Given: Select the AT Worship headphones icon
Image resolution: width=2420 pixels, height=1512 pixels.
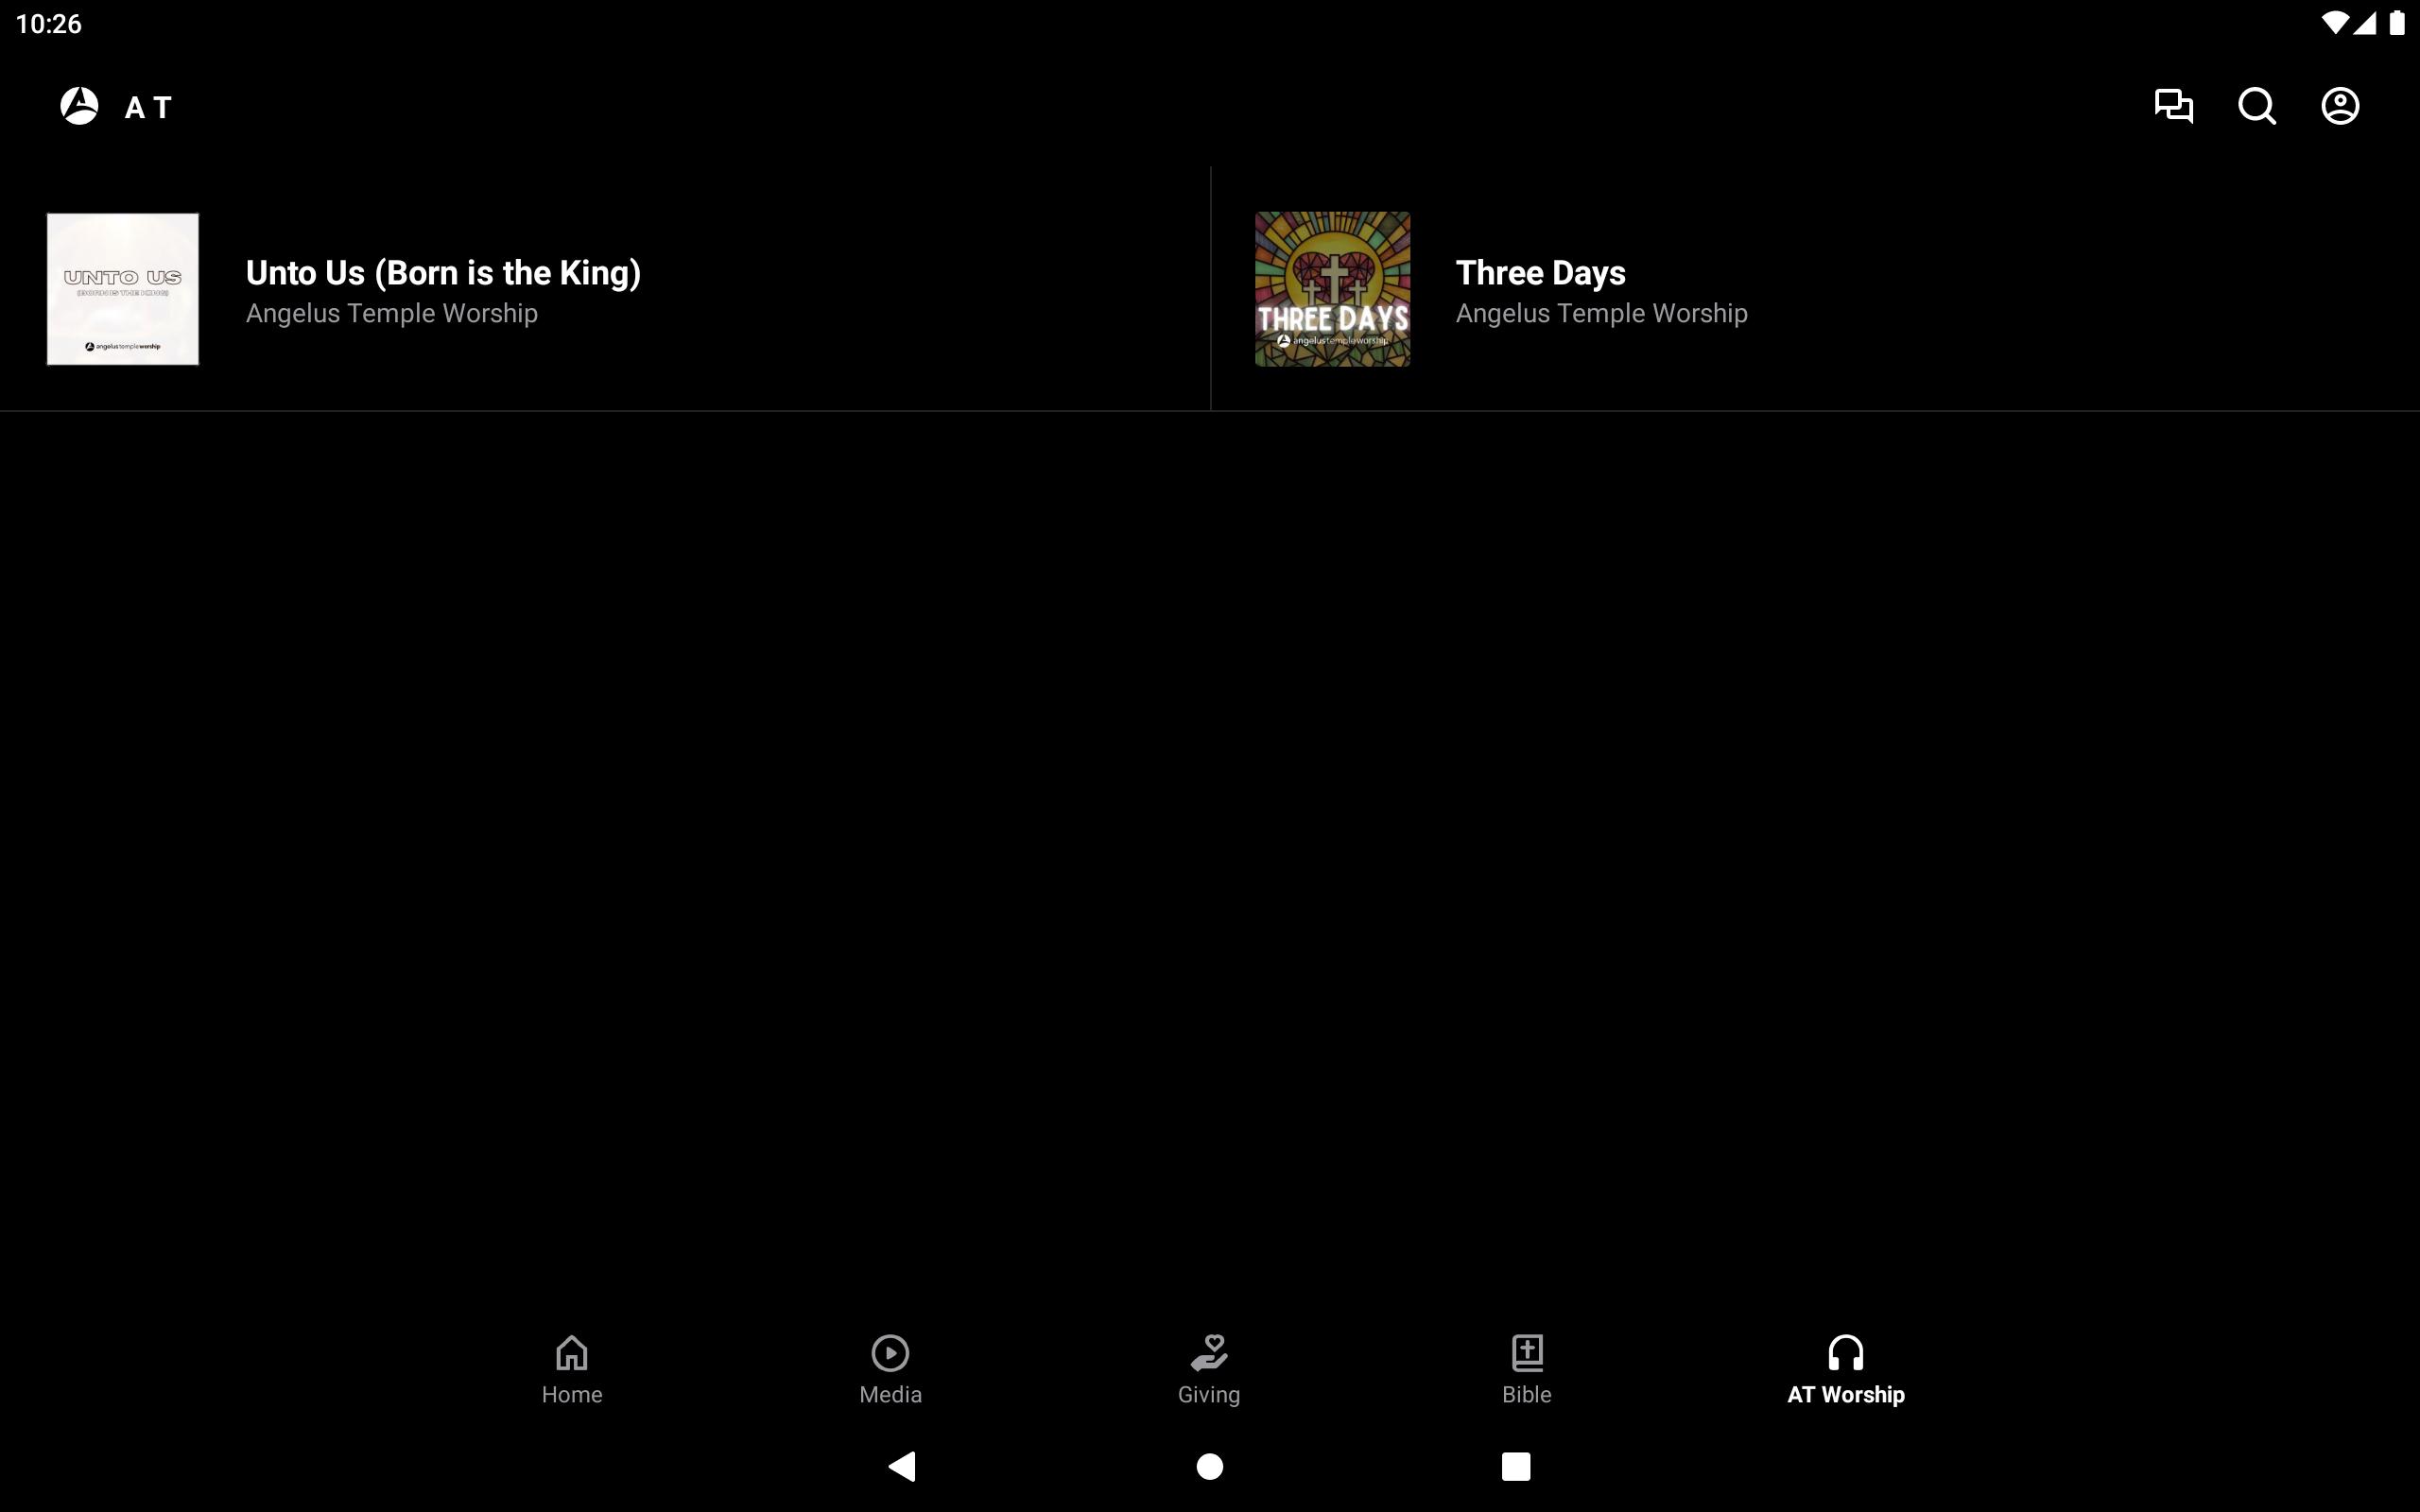Looking at the screenshot, I should pos(1846,1353).
